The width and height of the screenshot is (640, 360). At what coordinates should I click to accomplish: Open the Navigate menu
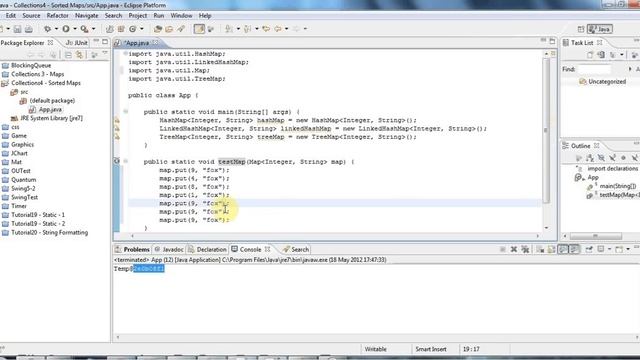pyautogui.click(x=87, y=16)
